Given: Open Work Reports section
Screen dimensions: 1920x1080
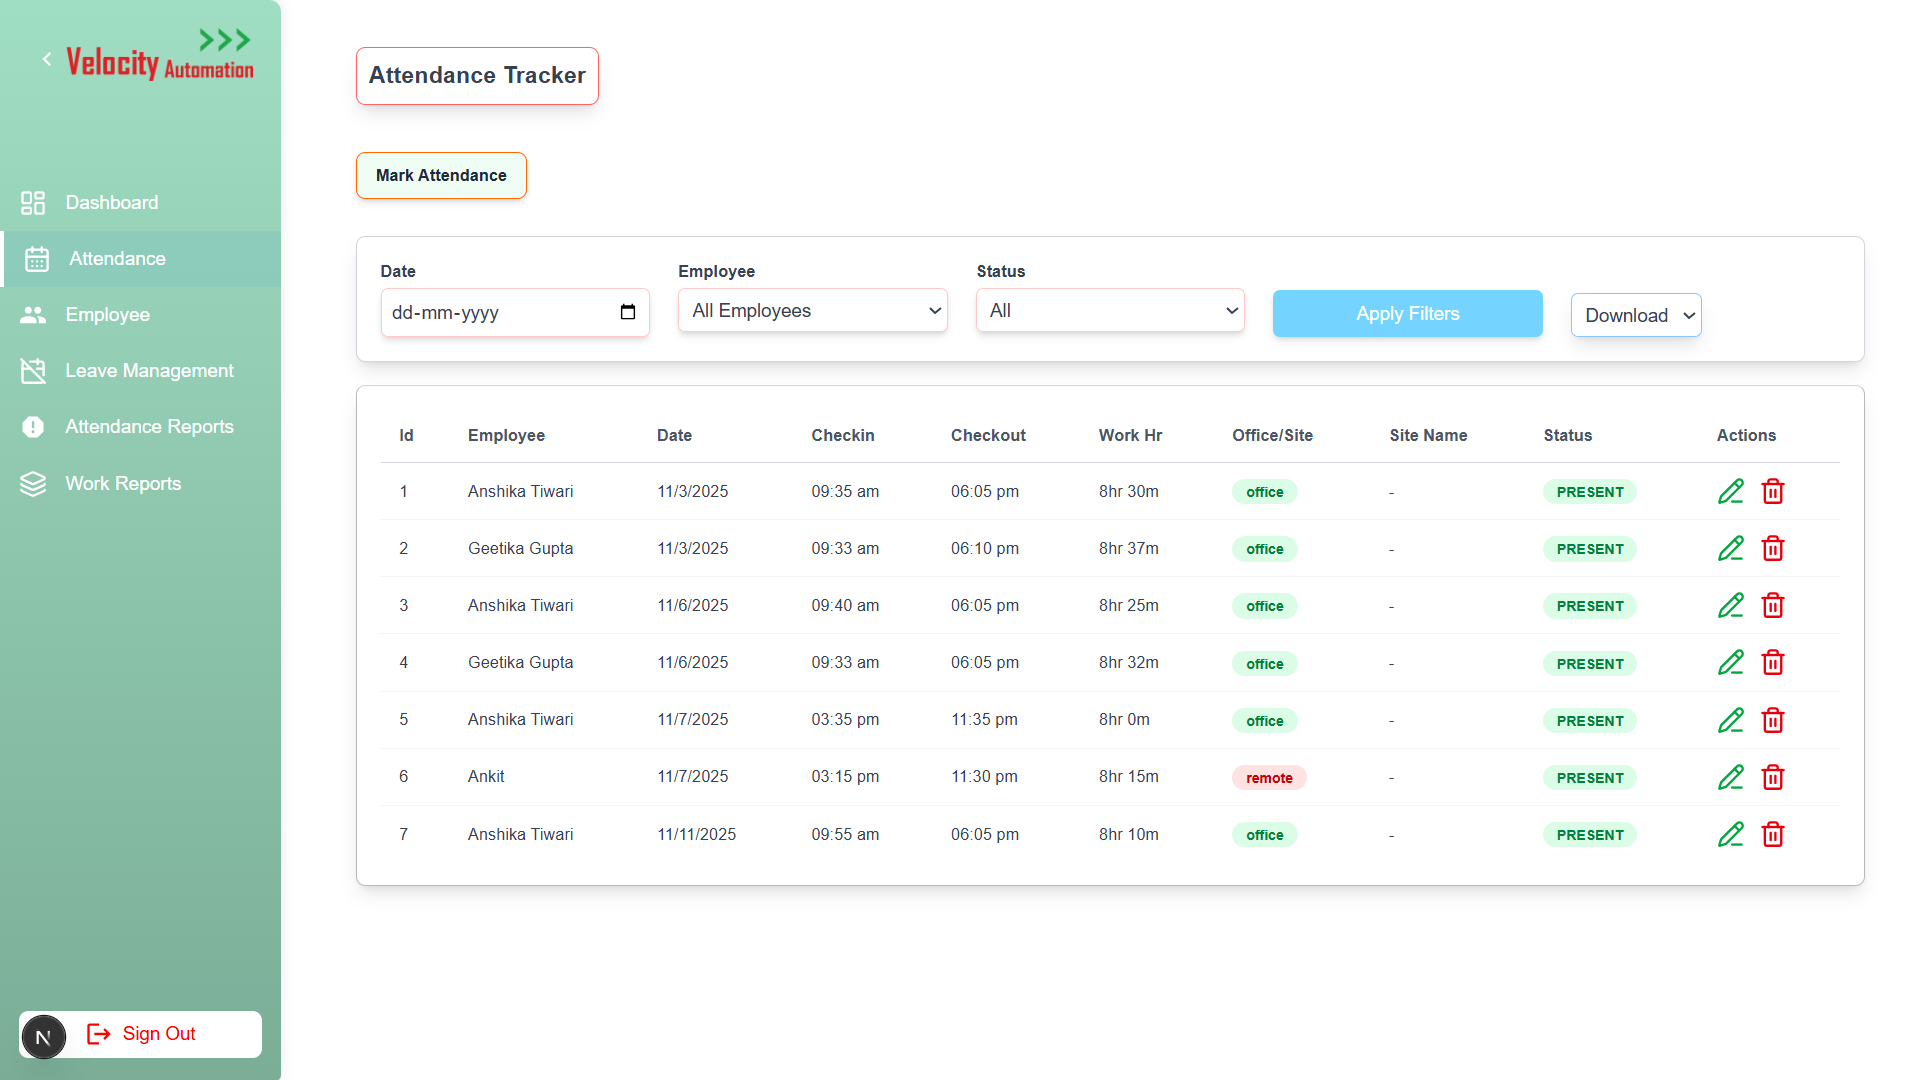Looking at the screenshot, I should (123, 484).
